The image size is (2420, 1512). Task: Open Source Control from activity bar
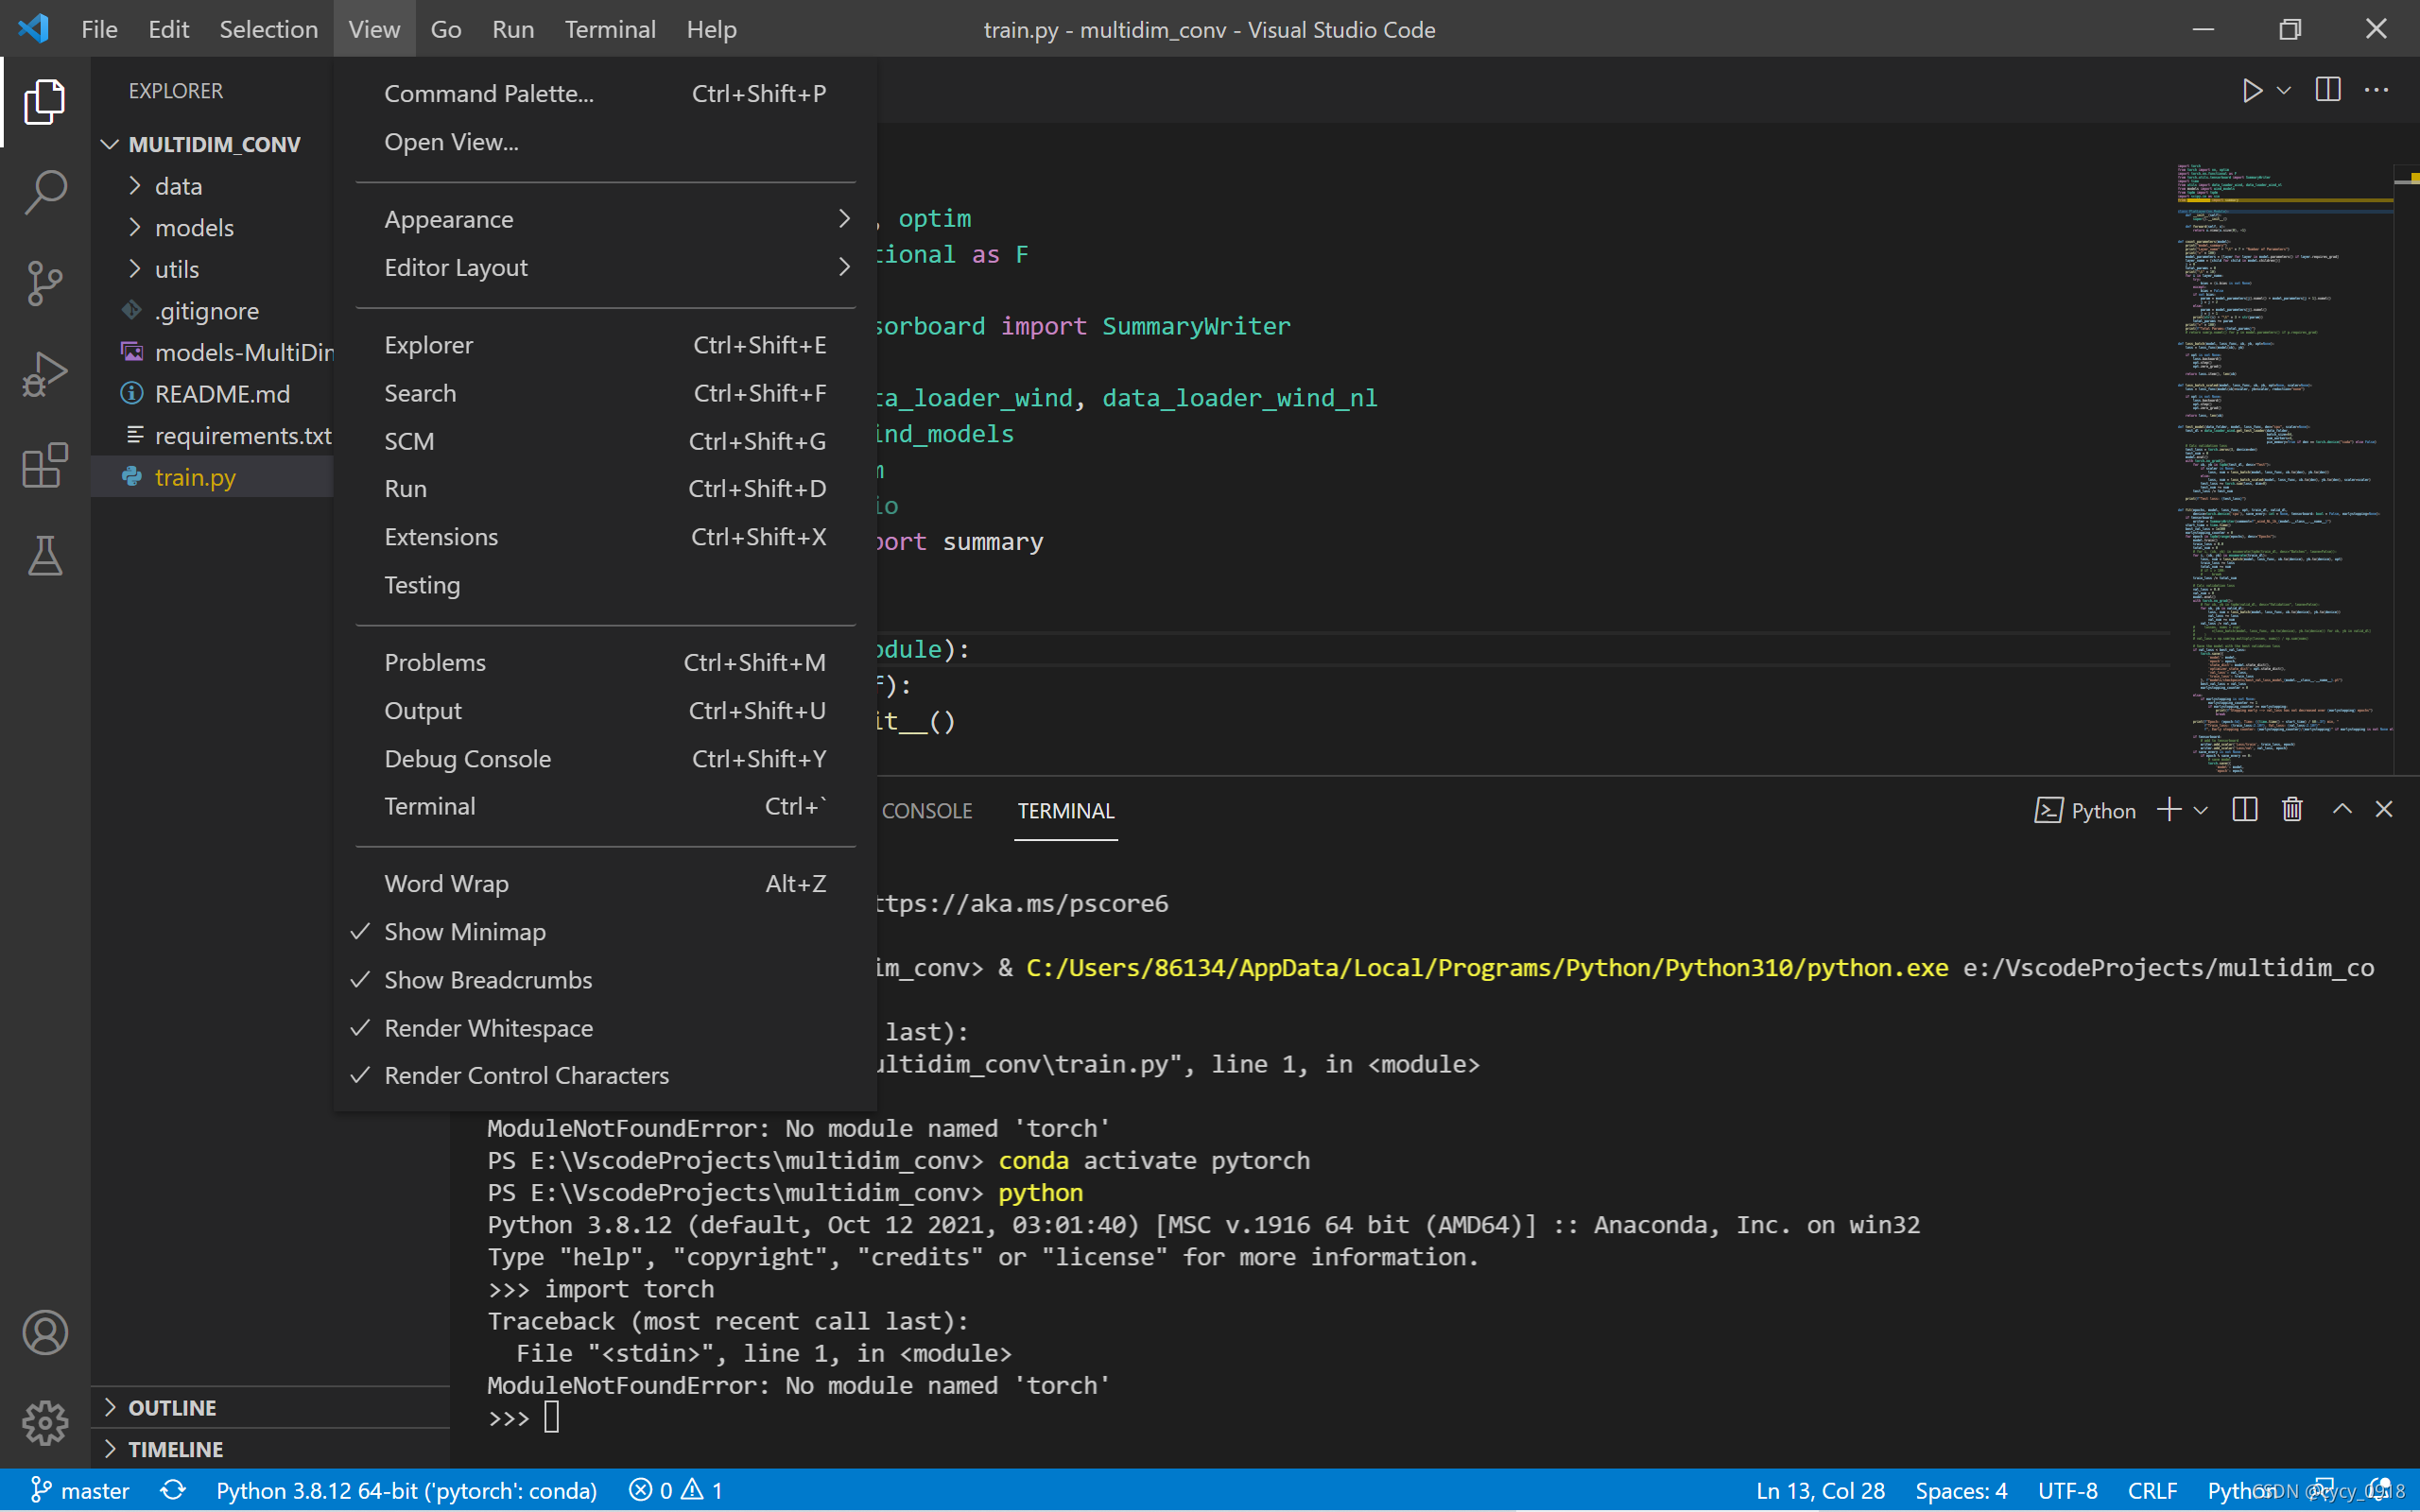(45, 283)
